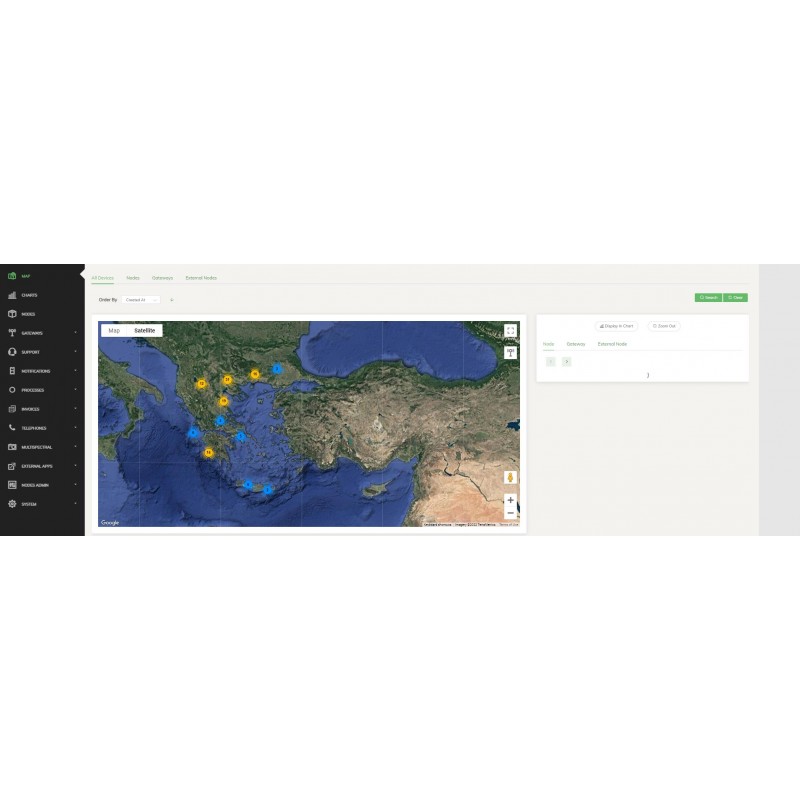The image size is (800, 800).
Task: Select the Gateway tab in side panel
Action: pyautogui.click(x=576, y=344)
